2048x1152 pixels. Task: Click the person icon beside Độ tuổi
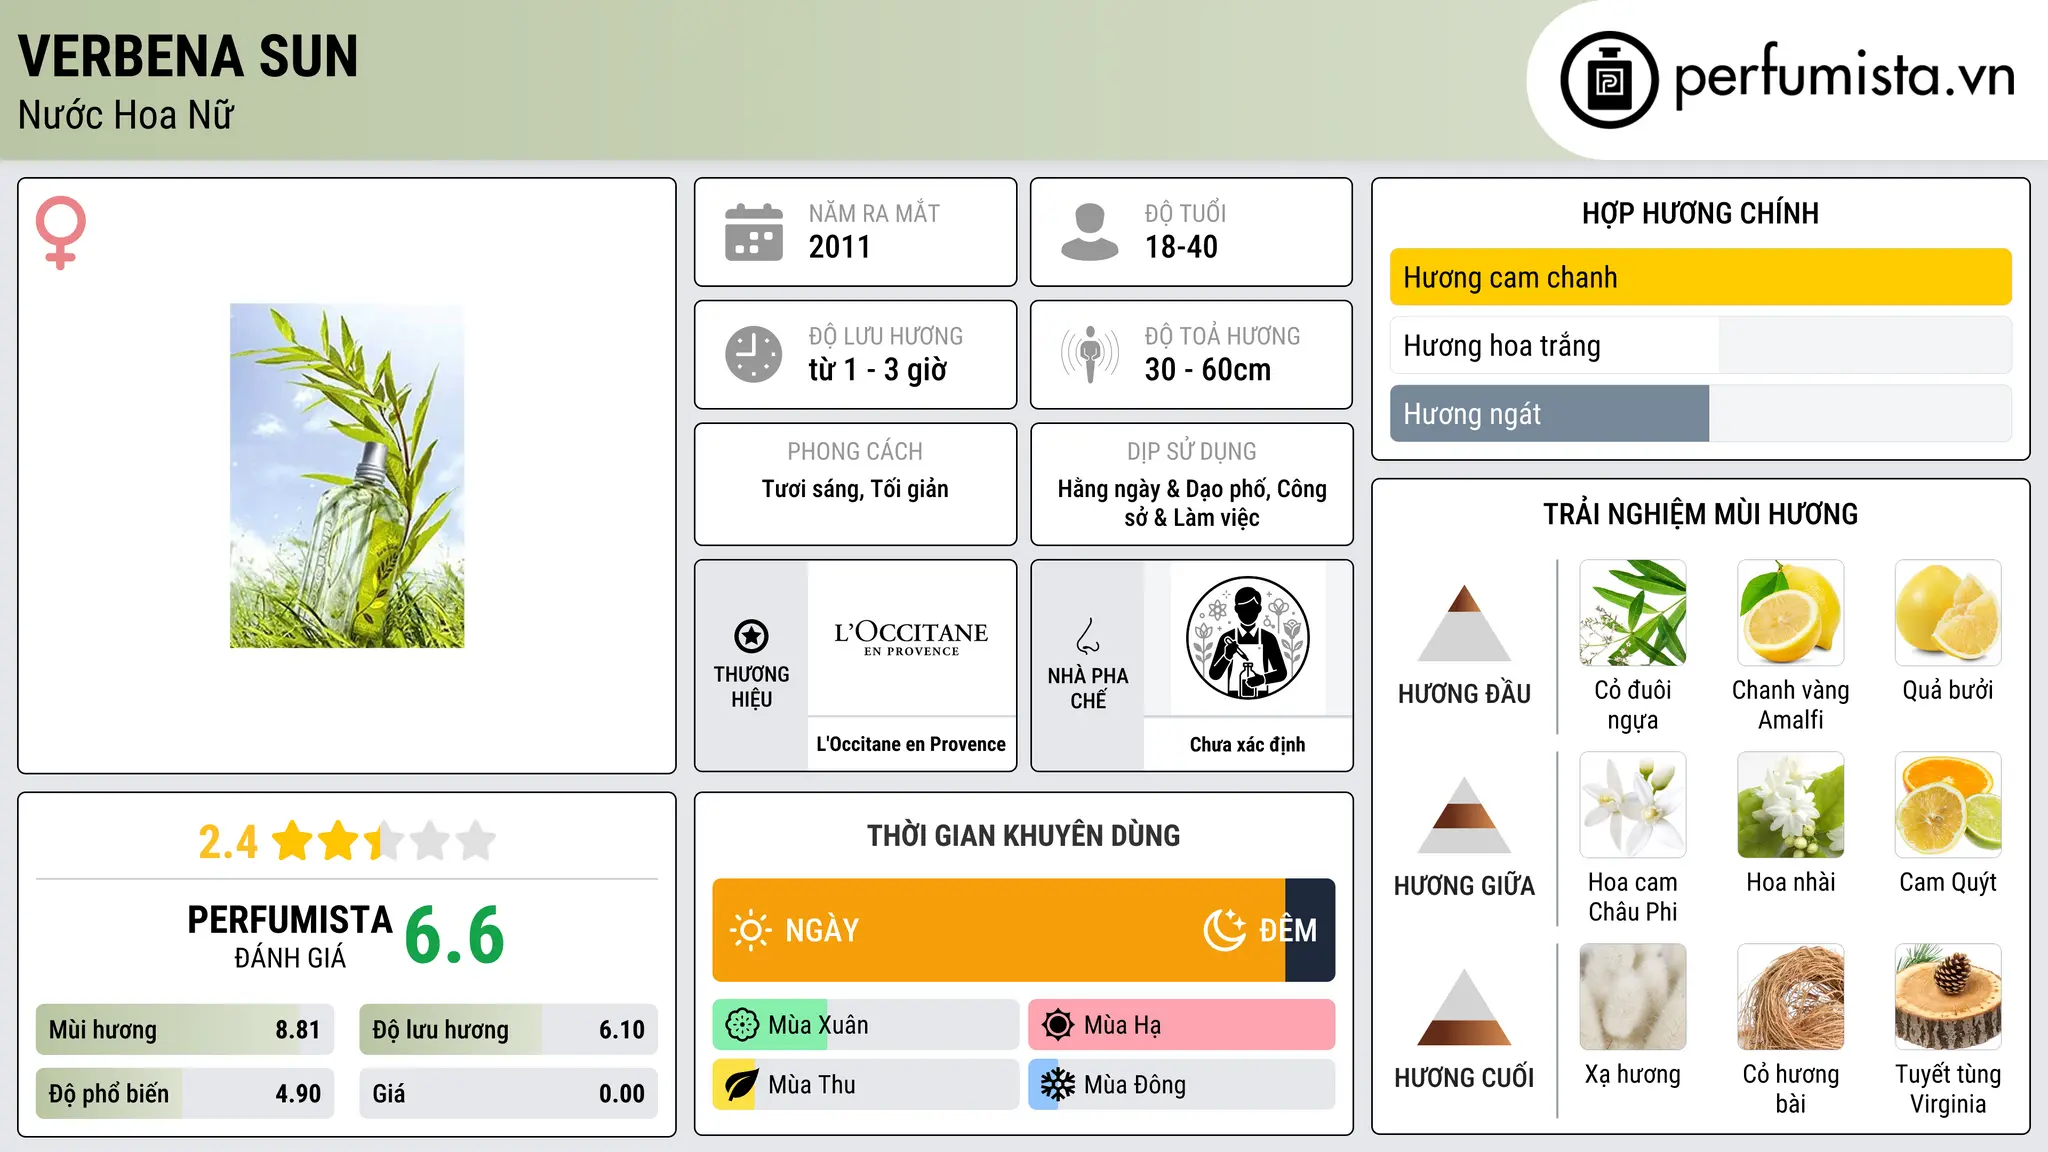[1090, 232]
